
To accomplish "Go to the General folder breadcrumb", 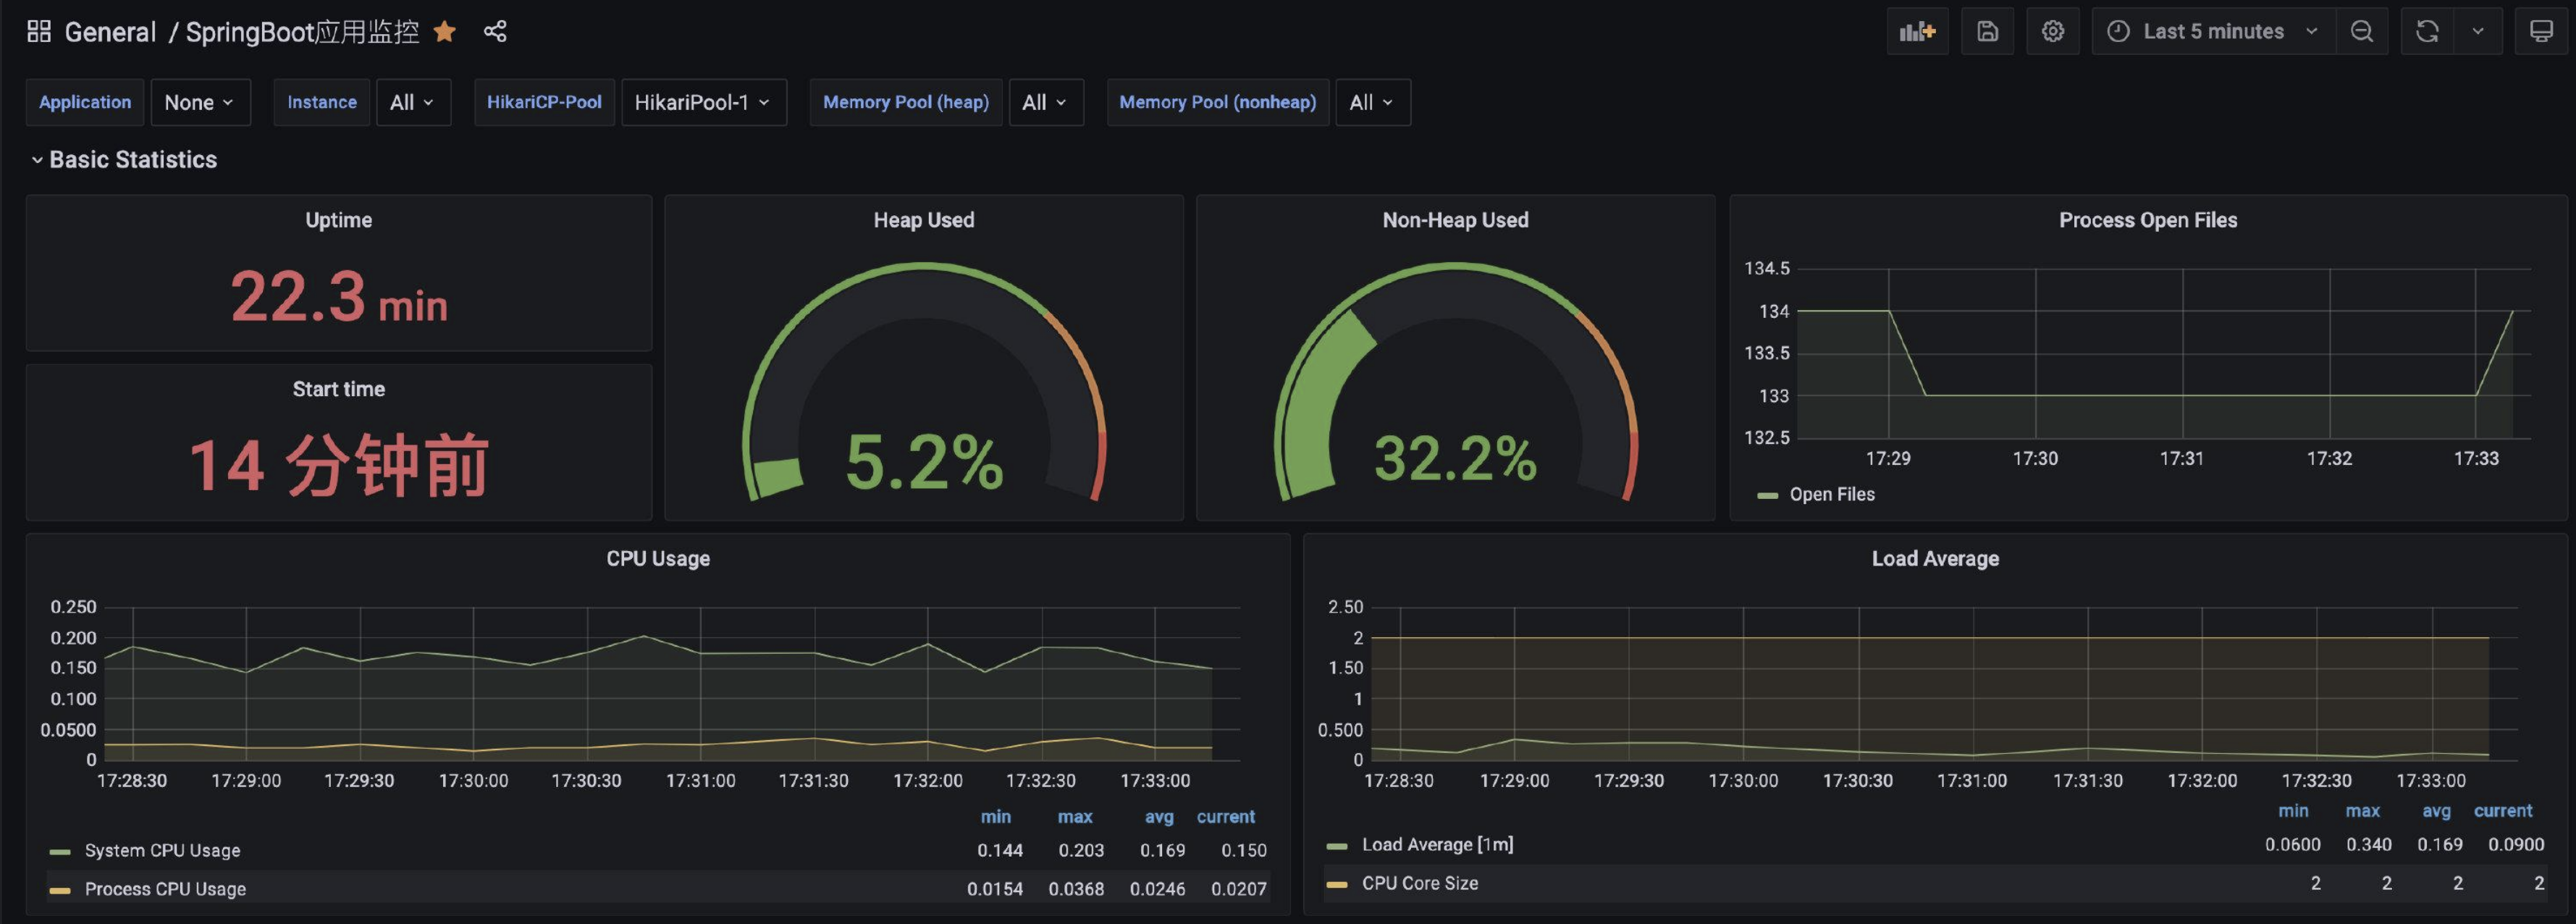I will pyautogui.click(x=110, y=32).
